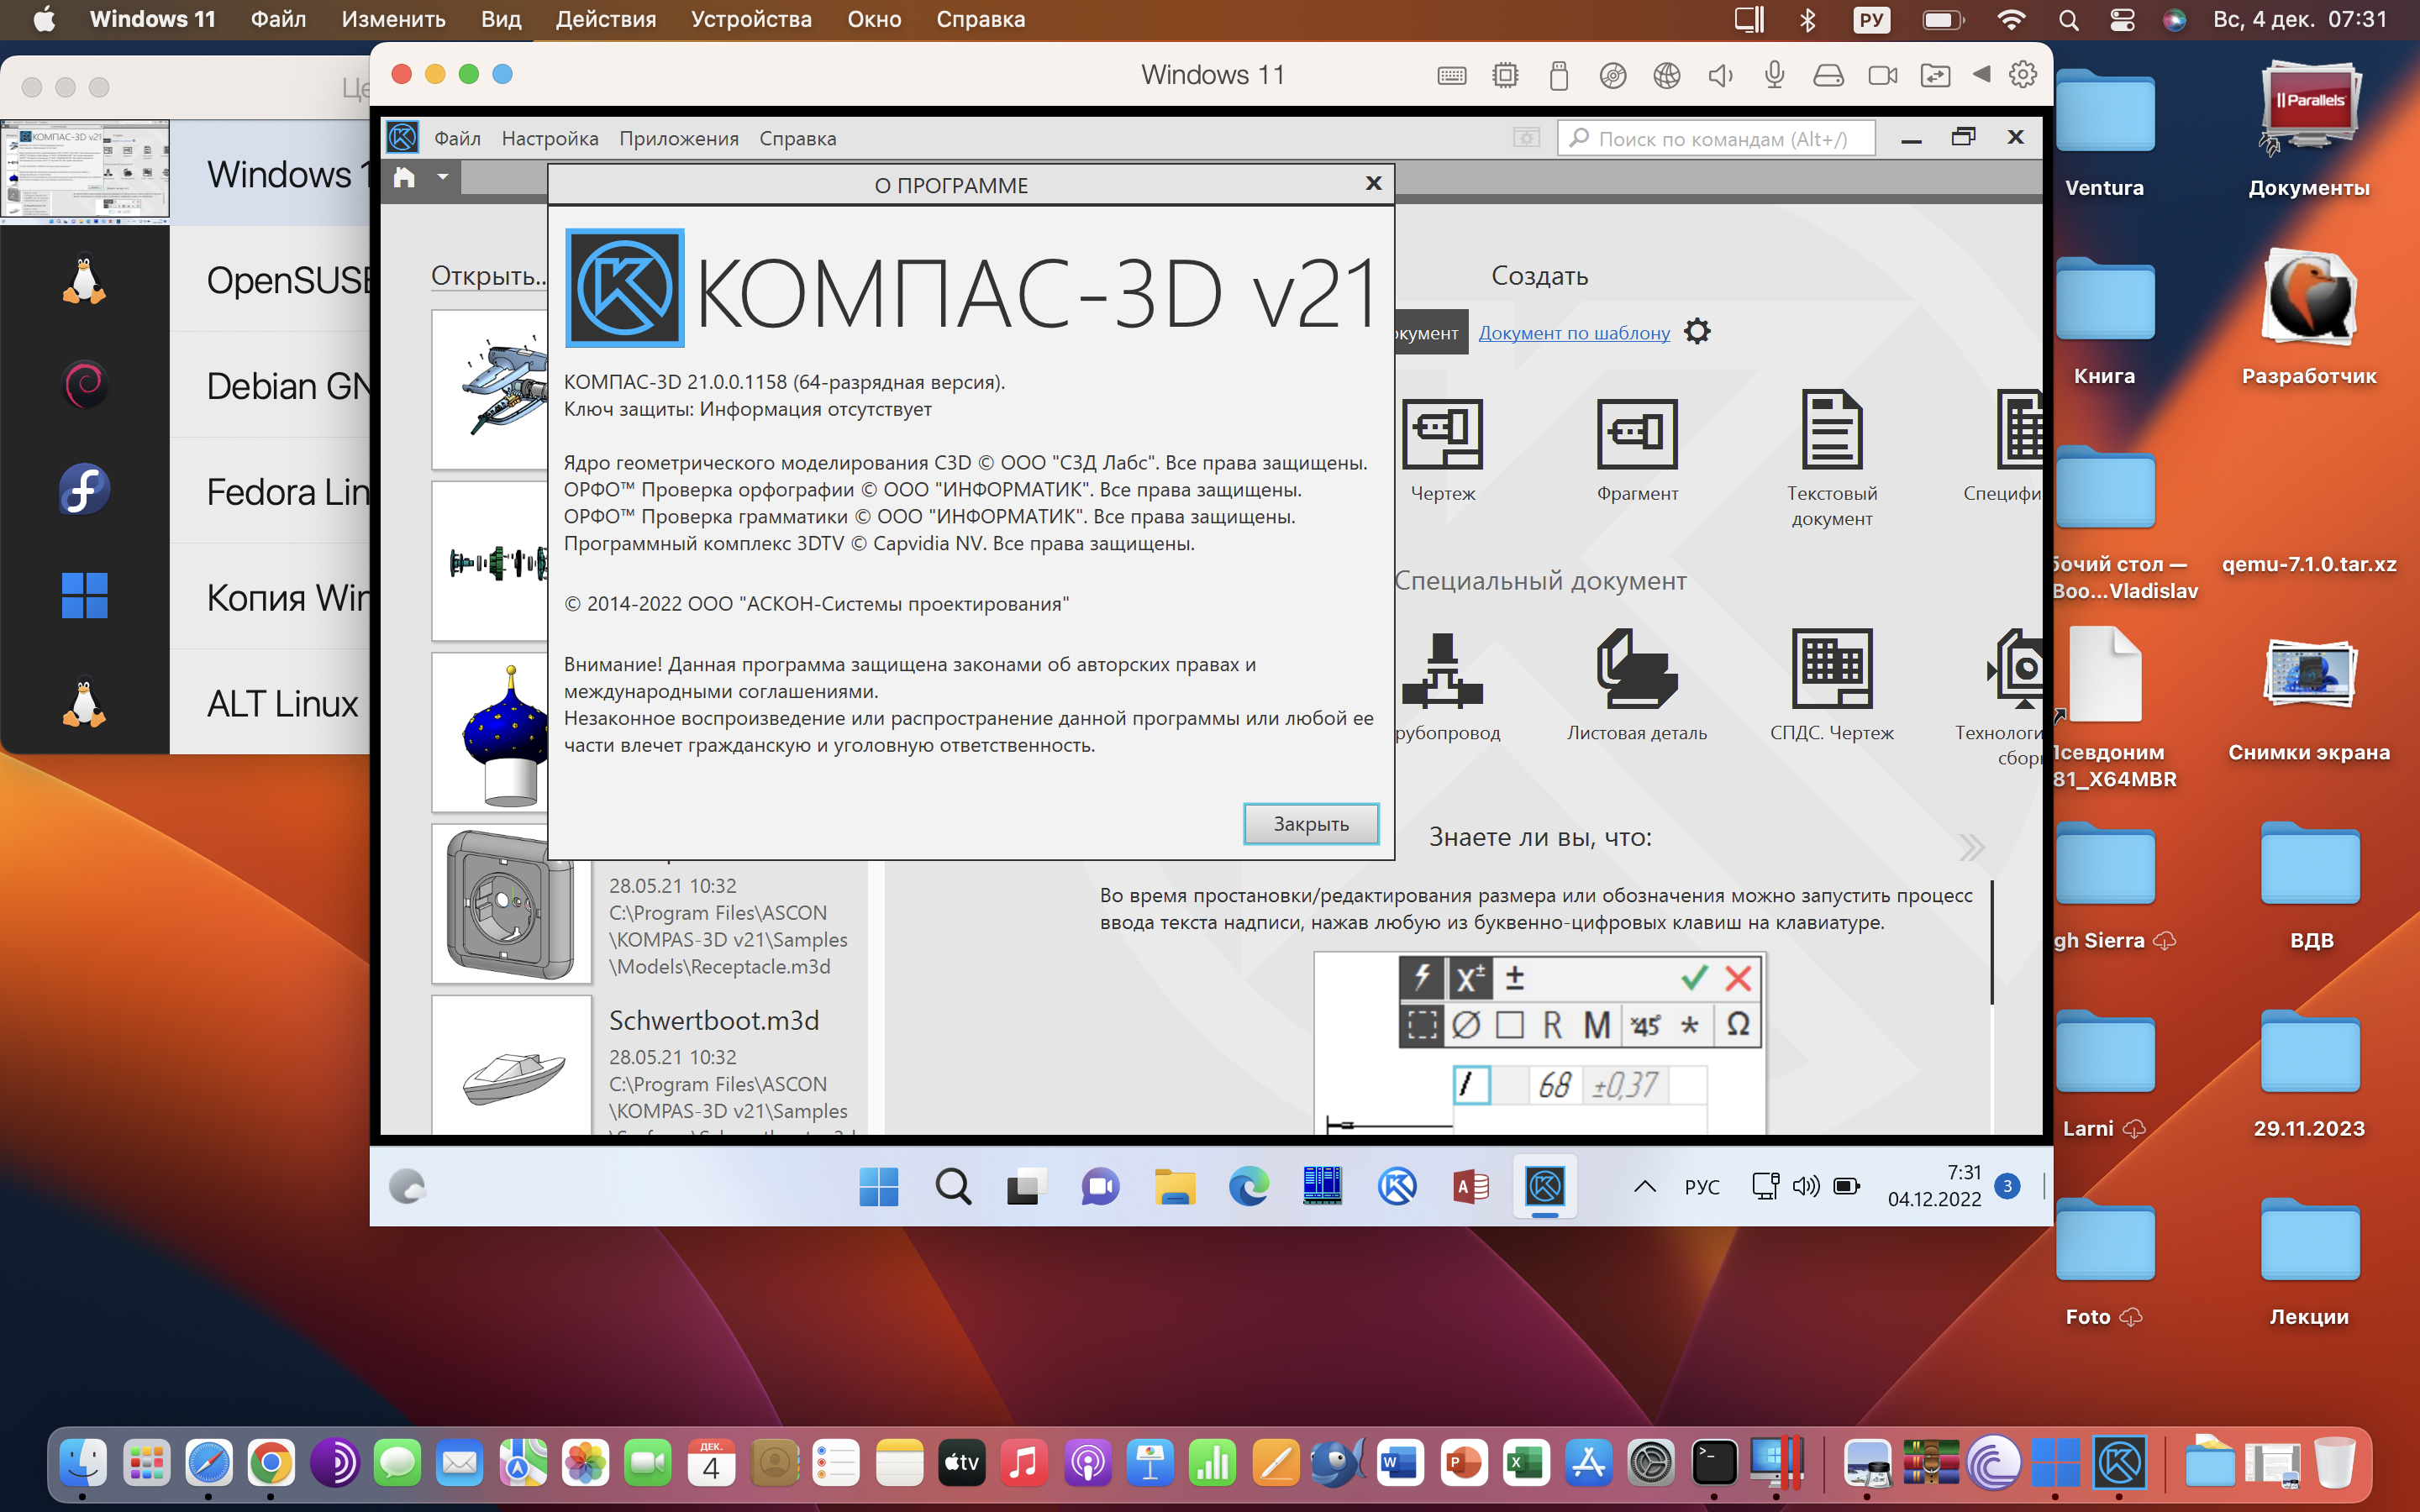Open the Справка menu in KOMPAS
This screenshot has height=1512, width=2420.
click(797, 138)
